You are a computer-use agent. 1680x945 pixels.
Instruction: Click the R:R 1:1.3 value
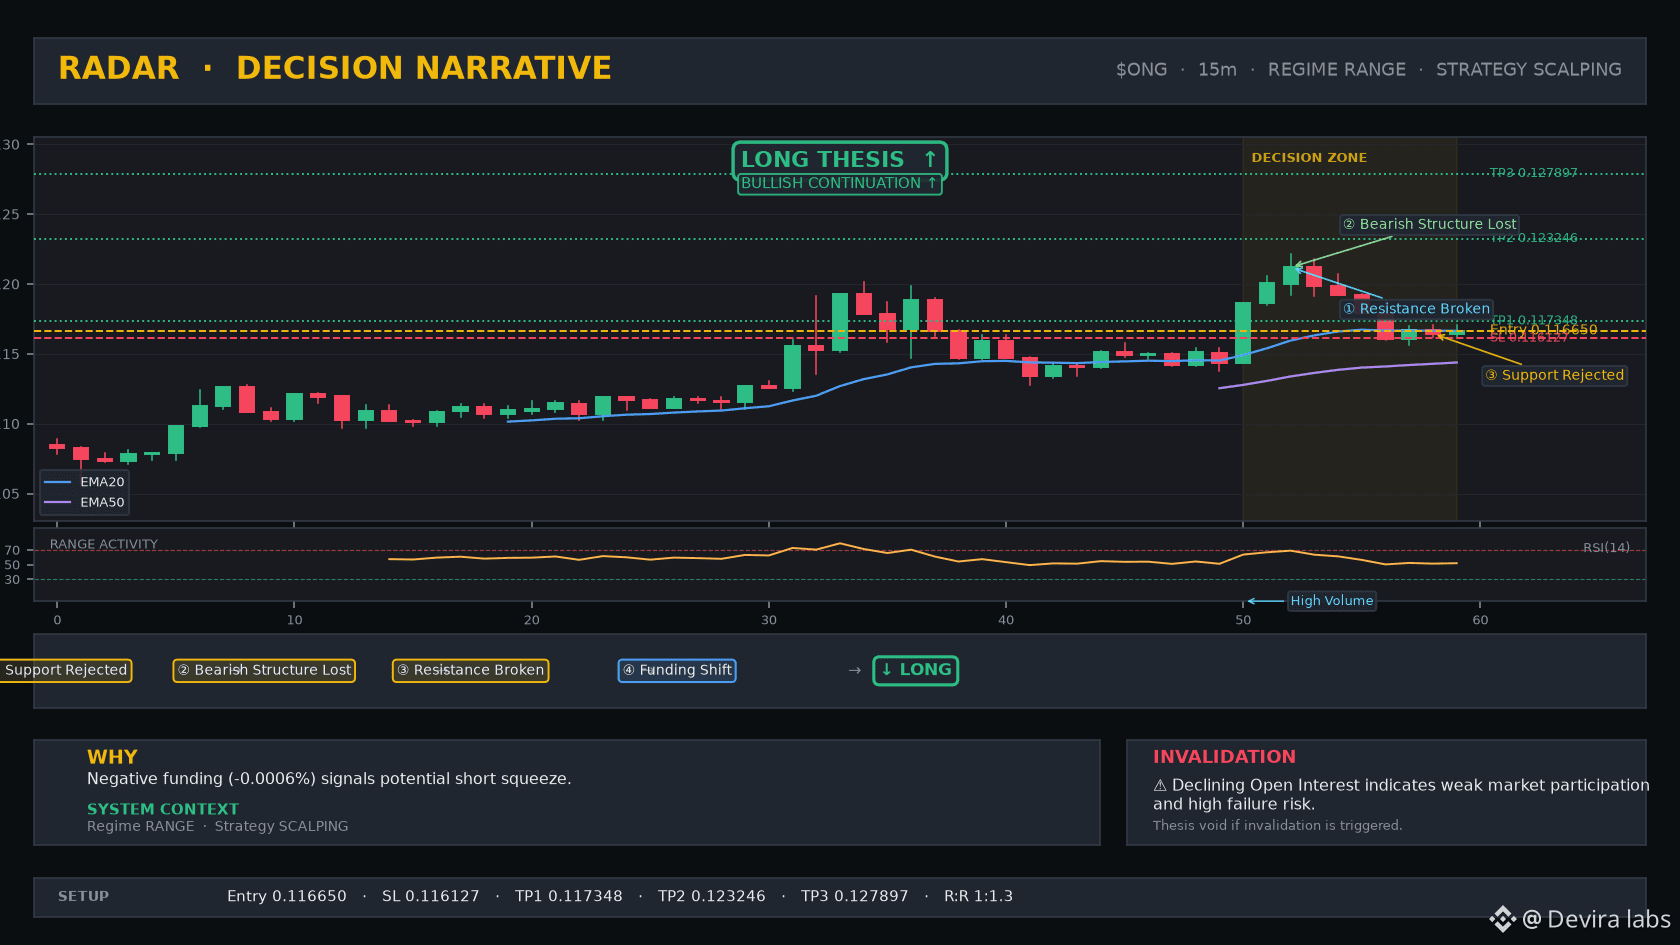click(979, 897)
